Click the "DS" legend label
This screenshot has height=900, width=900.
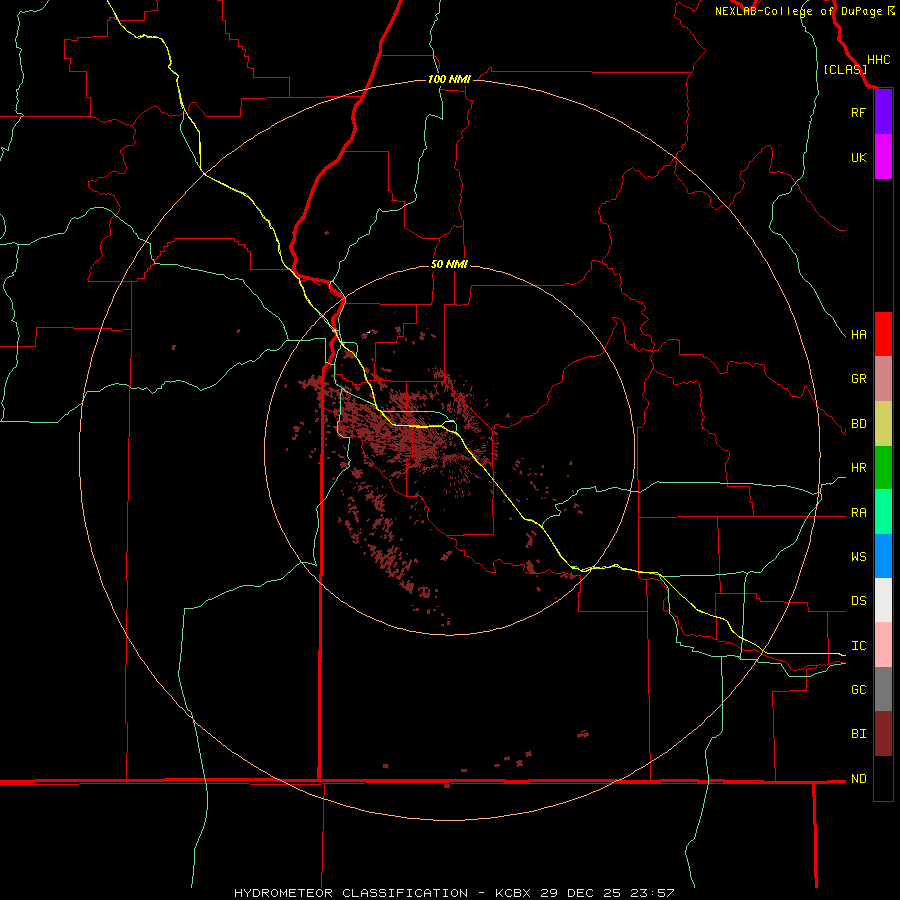coord(858,600)
